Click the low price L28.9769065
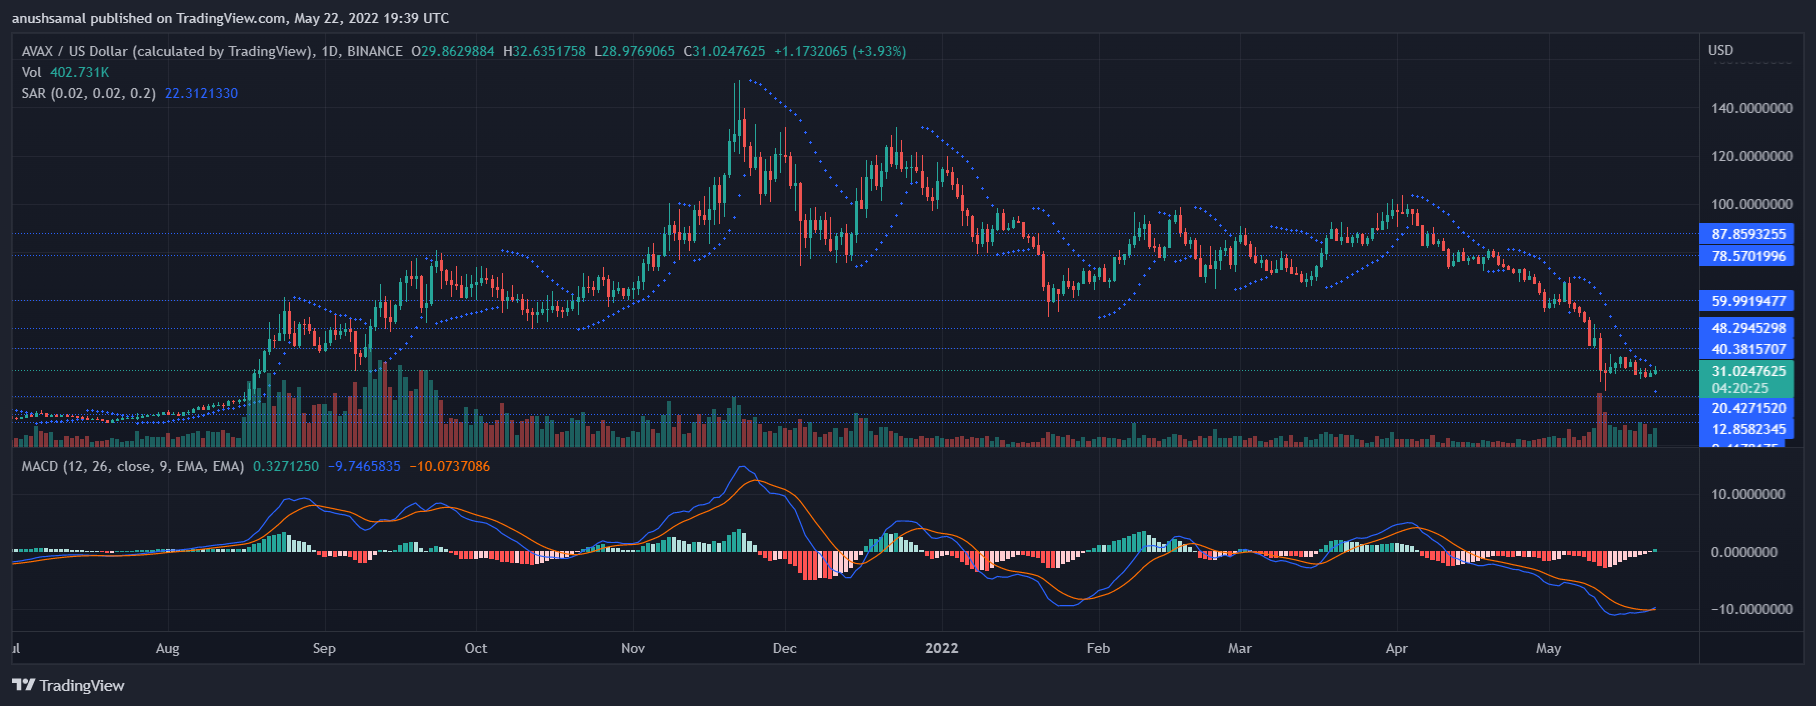Viewport: 1816px width, 706px height. coord(635,51)
